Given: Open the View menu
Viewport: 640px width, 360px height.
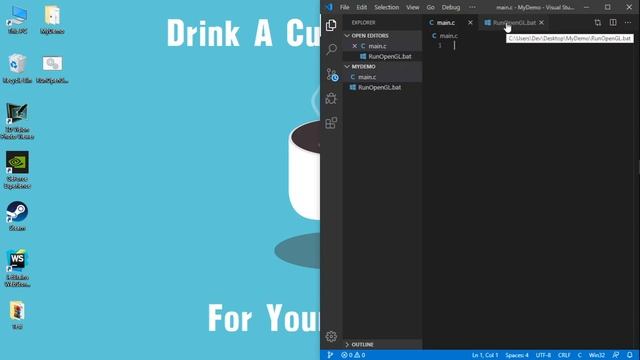Looking at the screenshot, I should click(x=413, y=7).
